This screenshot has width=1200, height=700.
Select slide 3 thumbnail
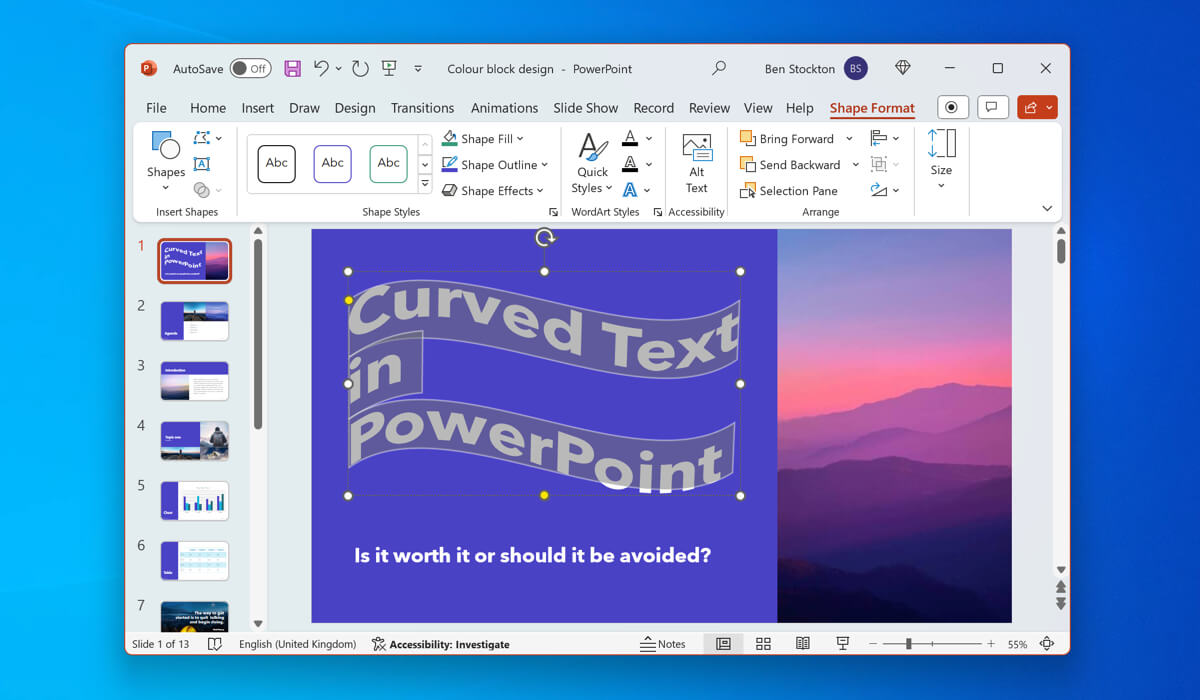point(194,381)
